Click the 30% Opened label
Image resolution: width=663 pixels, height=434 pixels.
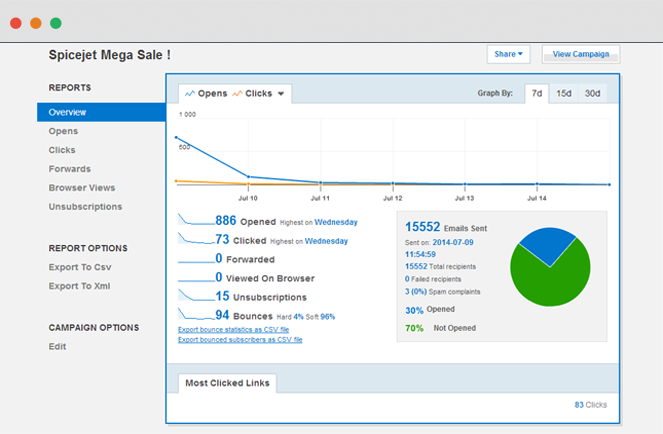[430, 310]
